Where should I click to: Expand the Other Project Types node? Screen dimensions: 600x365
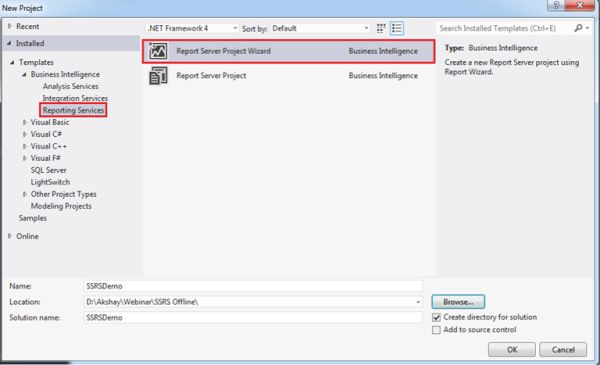pyautogui.click(x=24, y=194)
